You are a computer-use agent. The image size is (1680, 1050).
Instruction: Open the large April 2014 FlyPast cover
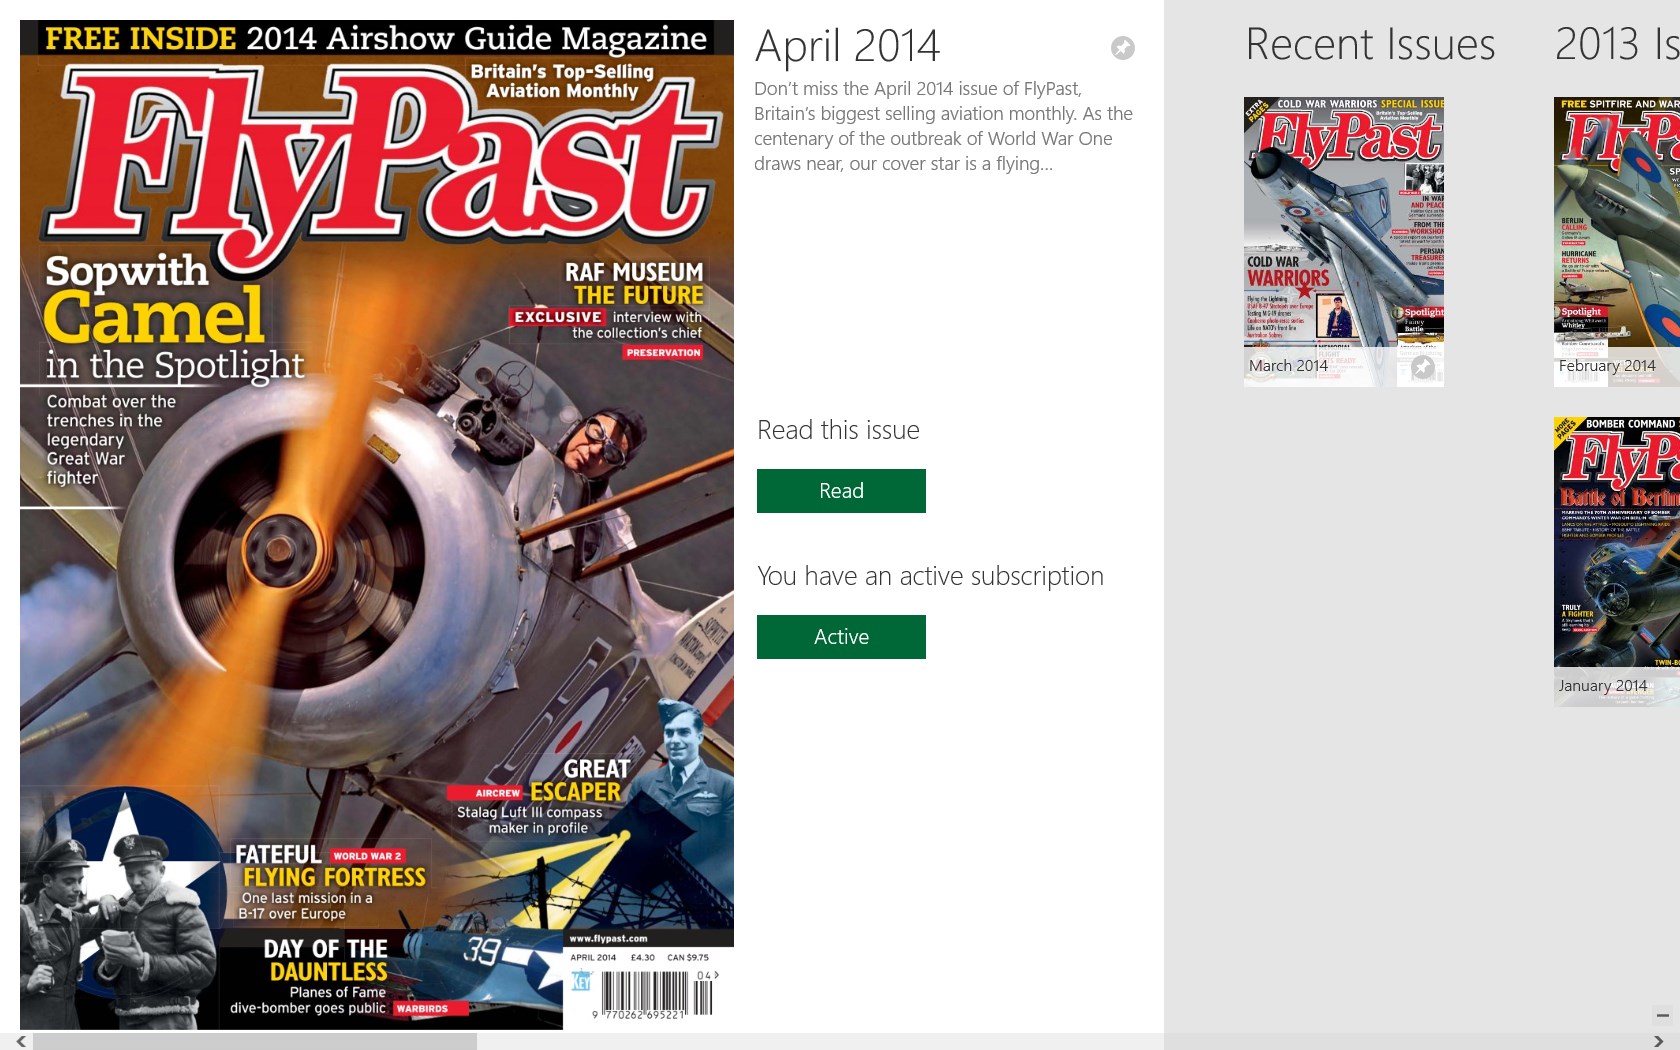(x=377, y=525)
